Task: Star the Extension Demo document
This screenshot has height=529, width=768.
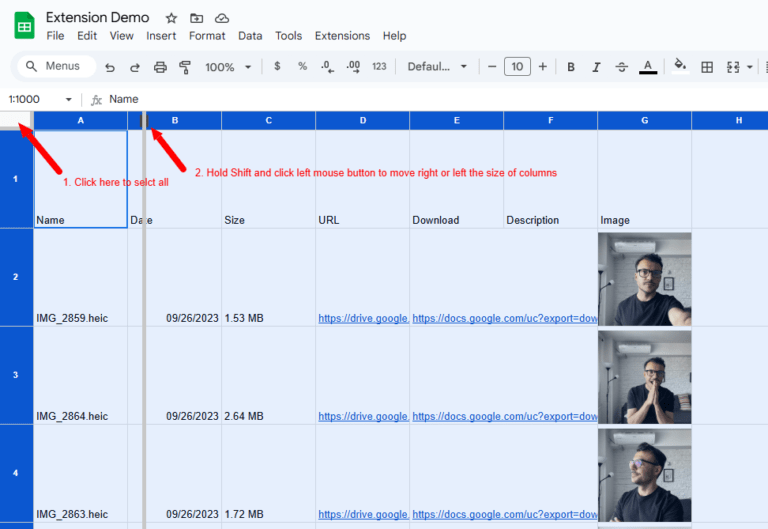Action: (171, 18)
